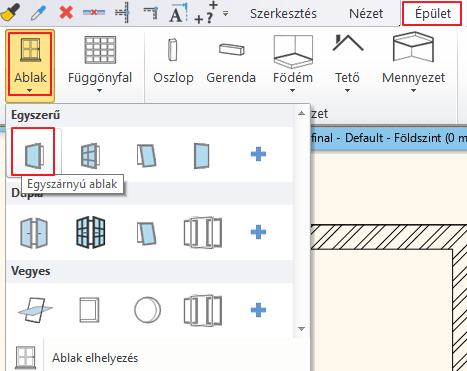Open the quick access toolbar customize arrow
The image size is (467, 371).
click(x=226, y=14)
